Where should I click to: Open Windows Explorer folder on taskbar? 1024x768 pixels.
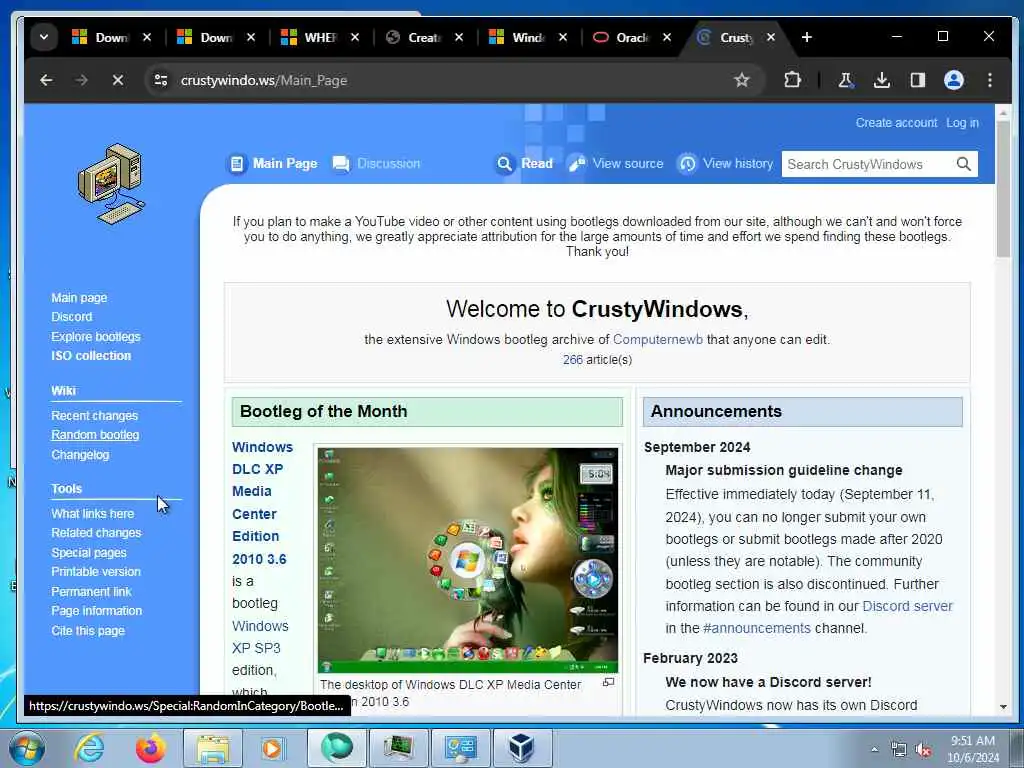213,748
